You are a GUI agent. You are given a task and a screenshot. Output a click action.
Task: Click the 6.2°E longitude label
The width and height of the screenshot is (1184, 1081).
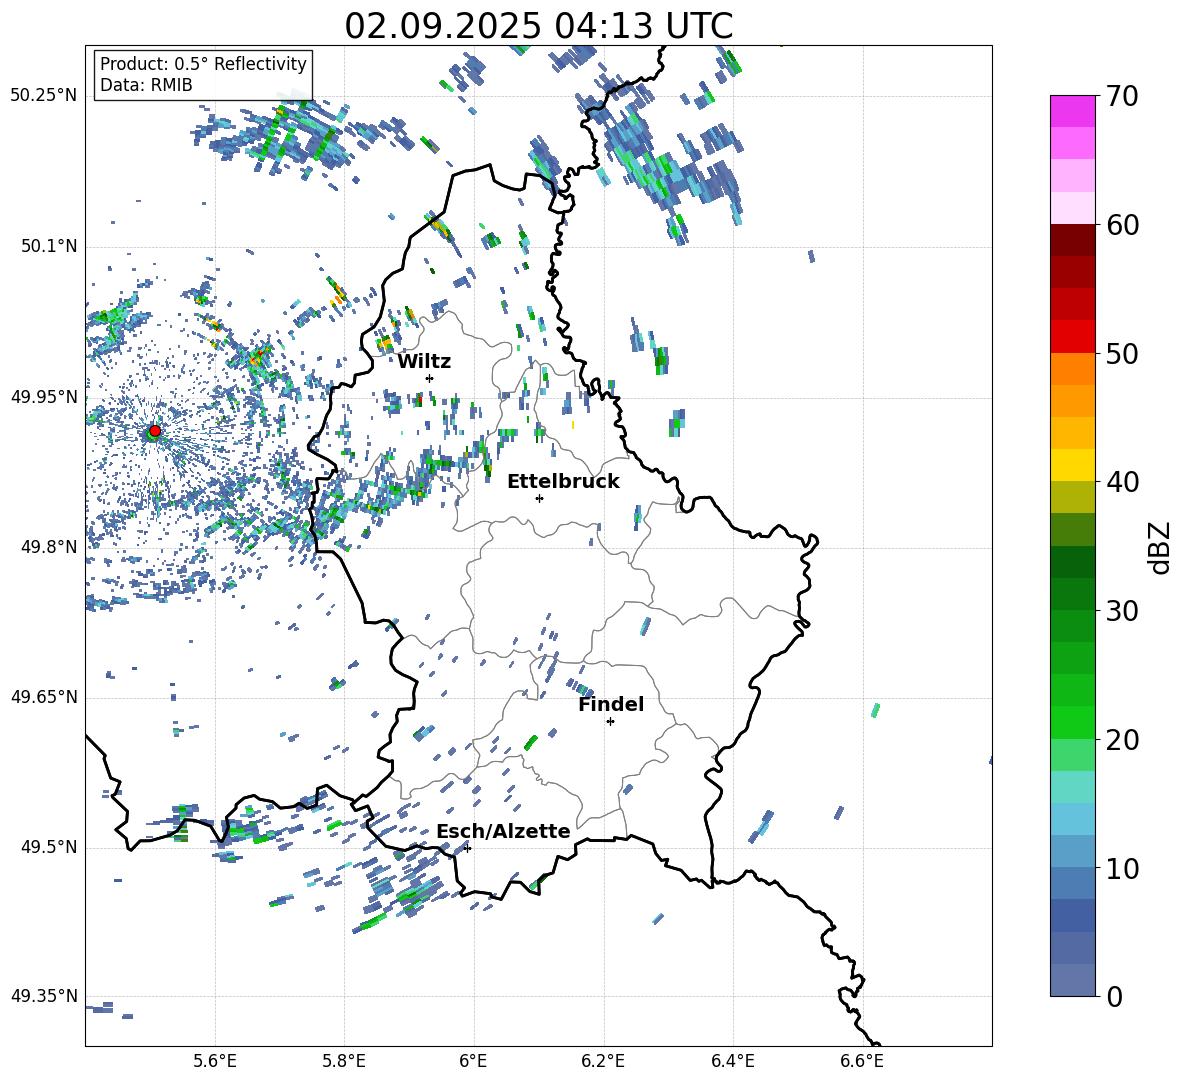[x=603, y=1062]
